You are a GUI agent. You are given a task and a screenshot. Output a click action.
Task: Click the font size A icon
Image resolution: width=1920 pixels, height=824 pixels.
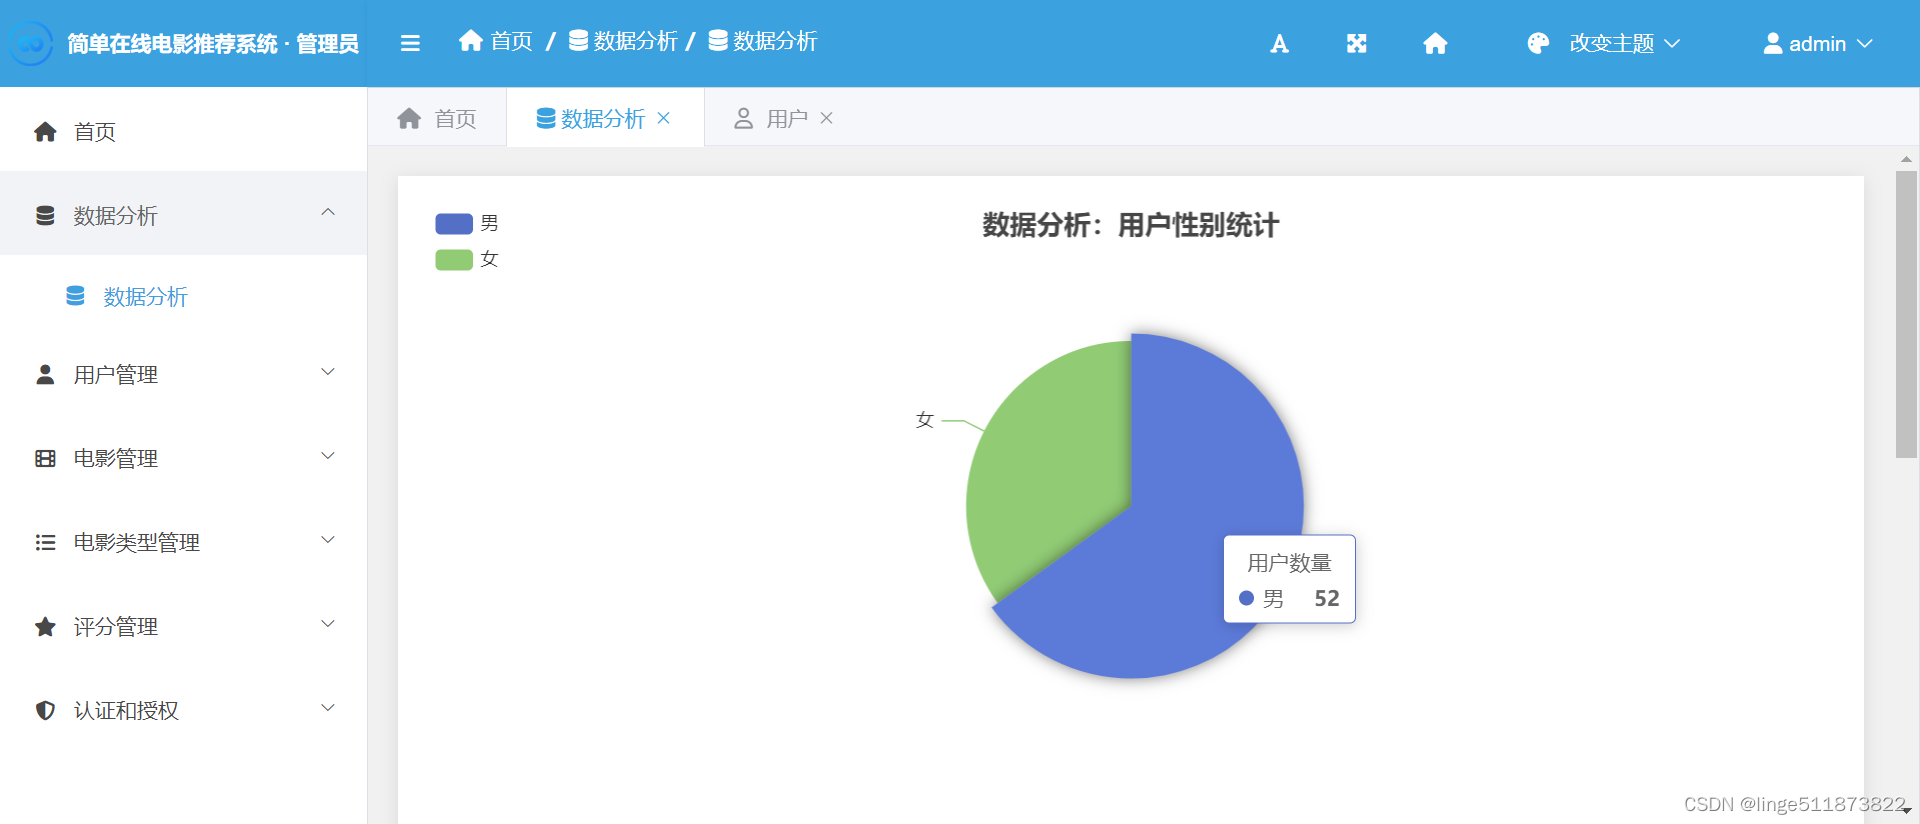[x=1279, y=43]
